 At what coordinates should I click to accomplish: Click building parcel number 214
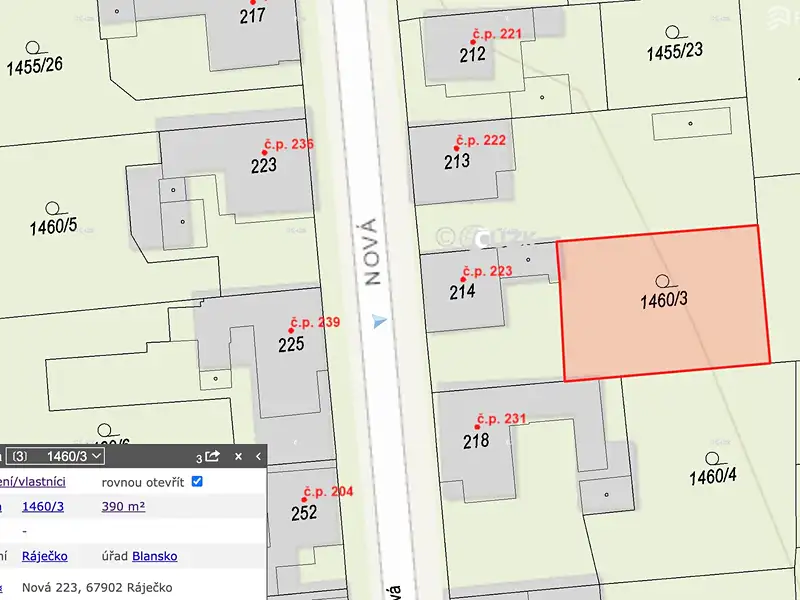(x=462, y=292)
